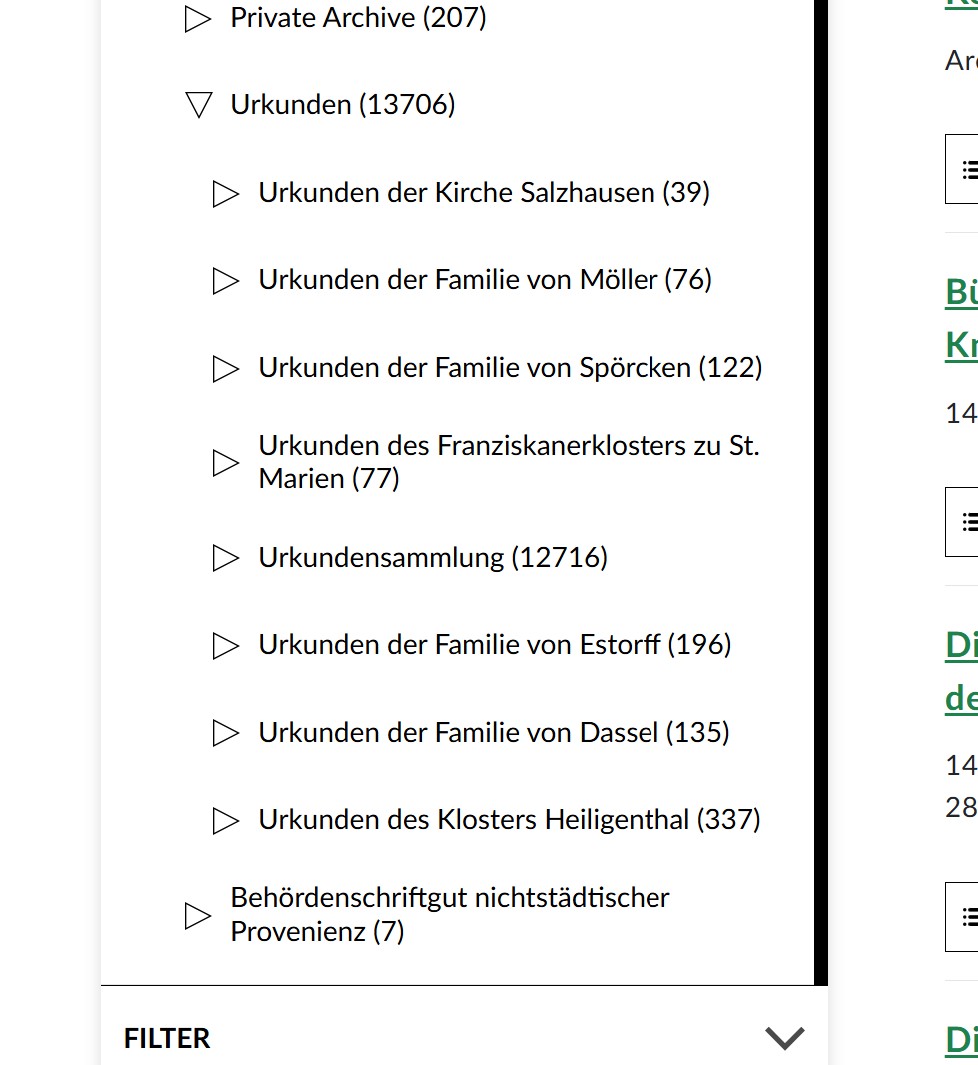Open Urkunden der Familie von Dassel entry
This screenshot has height=1065, width=978.
pos(493,732)
